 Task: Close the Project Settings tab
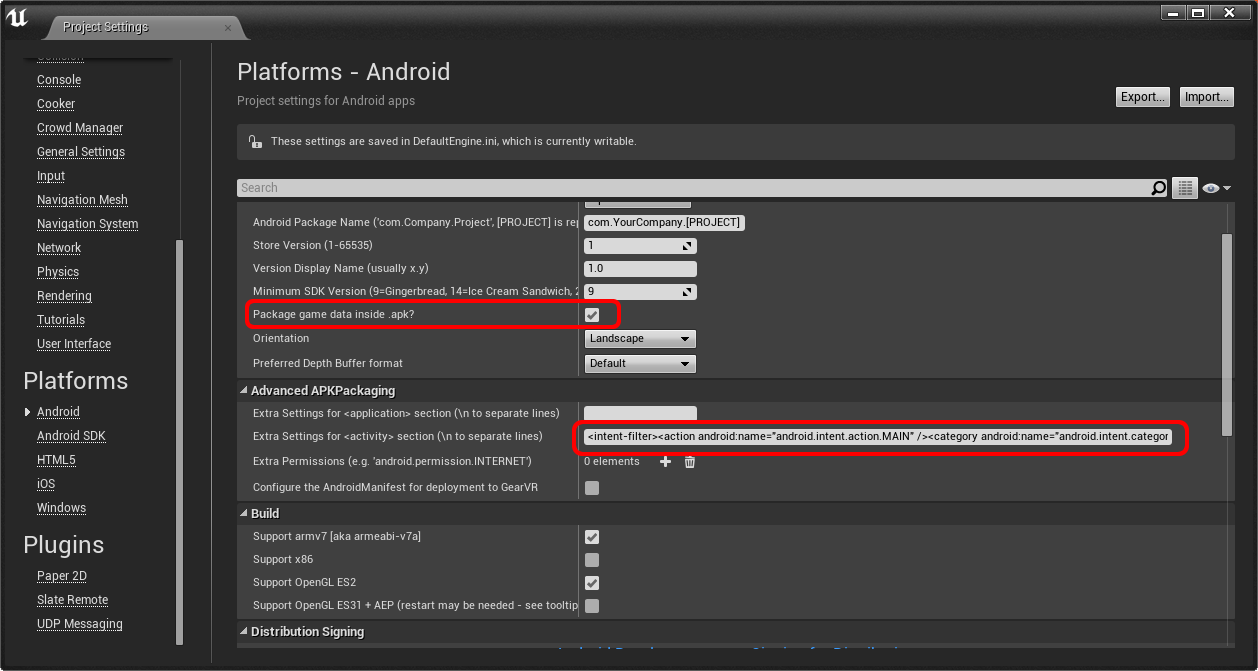pos(228,27)
